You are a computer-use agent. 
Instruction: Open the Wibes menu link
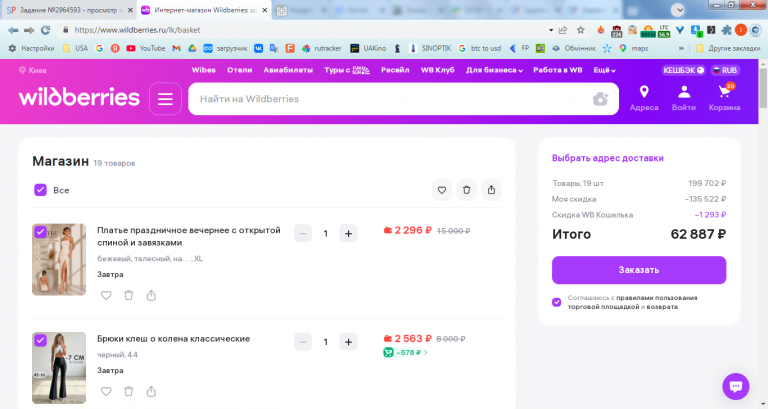[203, 70]
